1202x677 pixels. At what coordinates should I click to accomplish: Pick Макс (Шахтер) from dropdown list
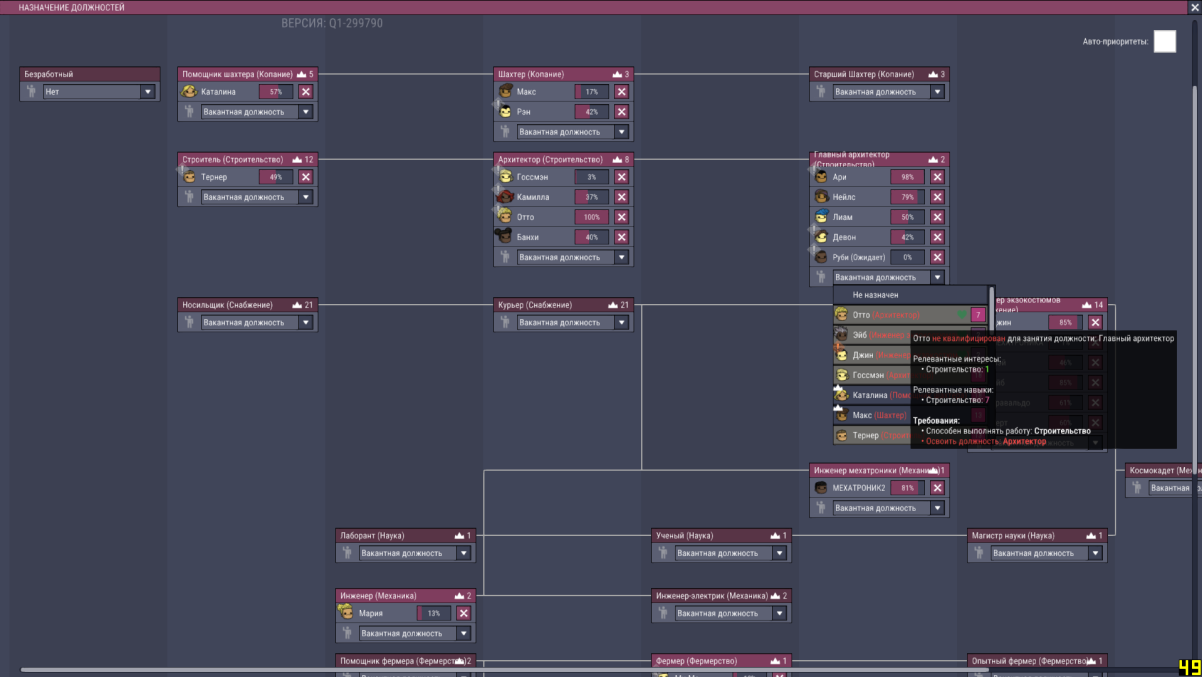pos(872,415)
